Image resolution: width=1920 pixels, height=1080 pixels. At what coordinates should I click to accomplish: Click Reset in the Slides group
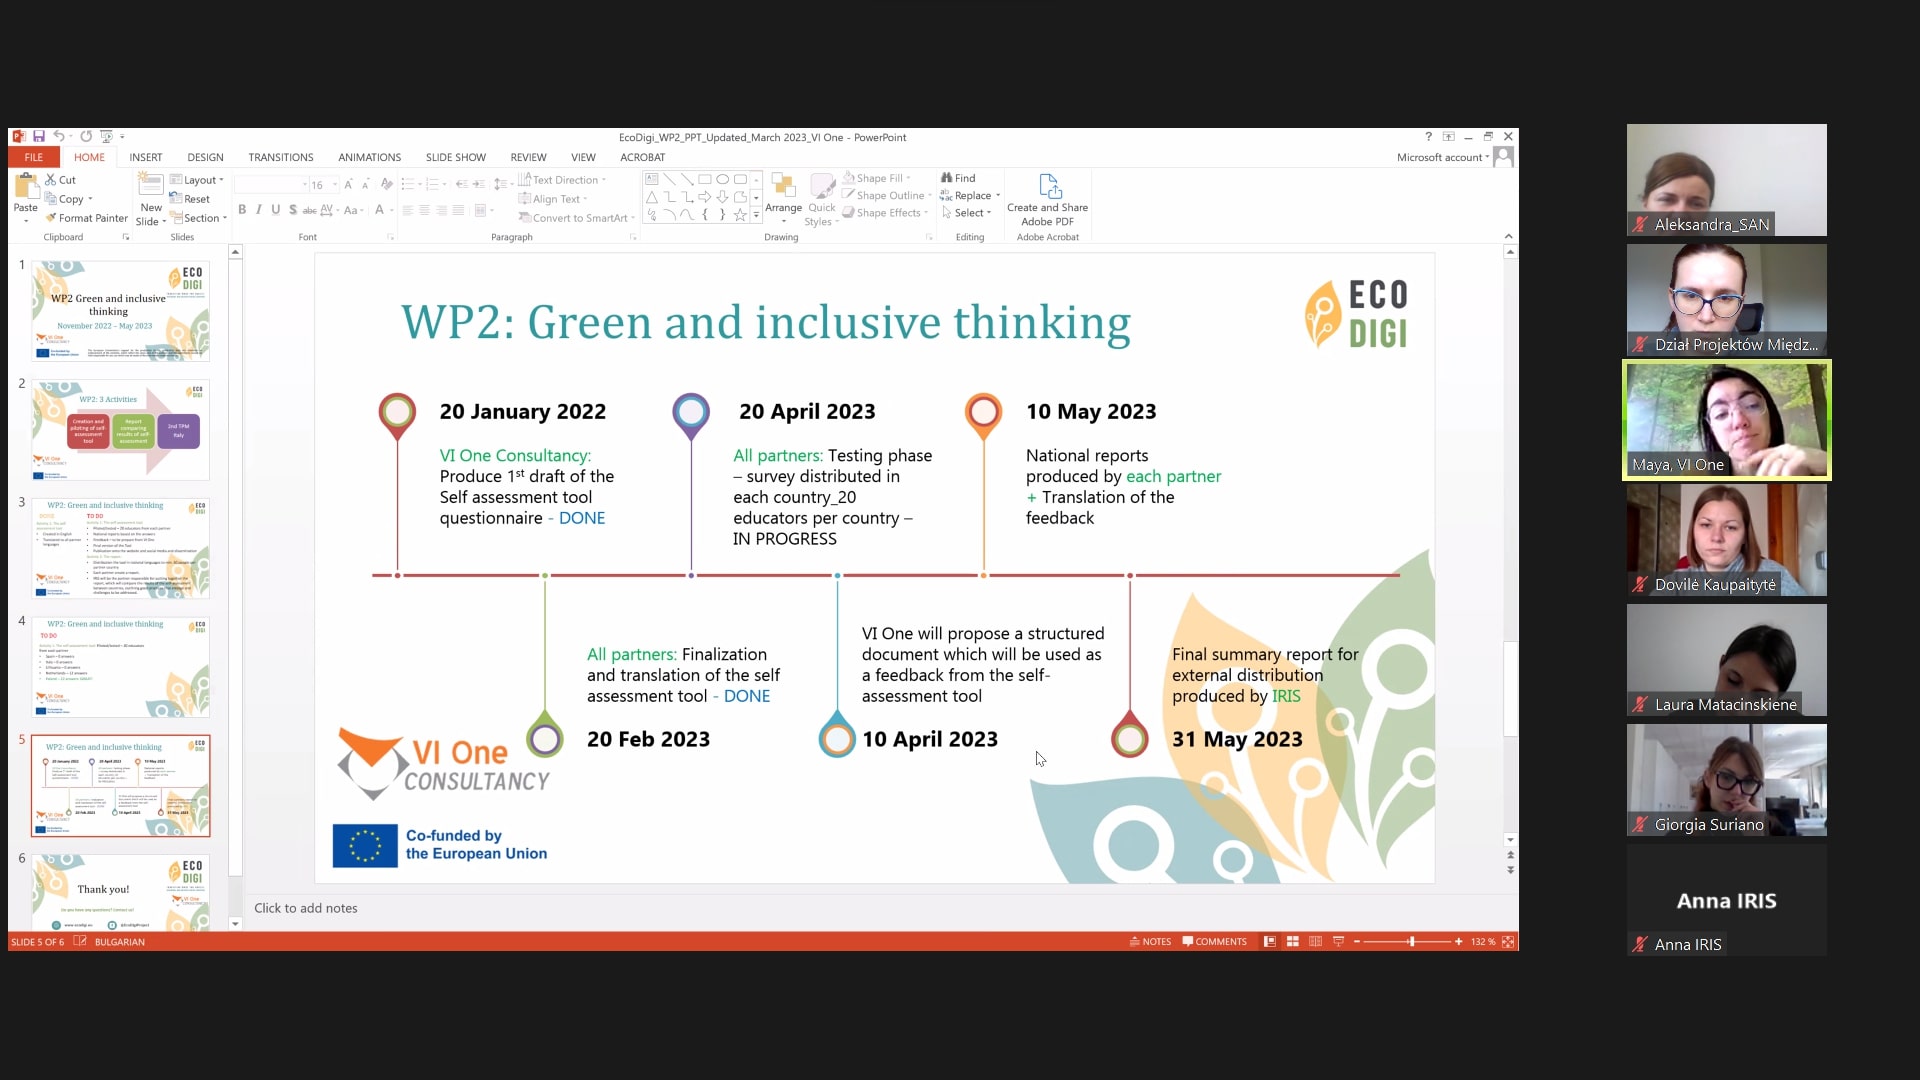point(190,199)
